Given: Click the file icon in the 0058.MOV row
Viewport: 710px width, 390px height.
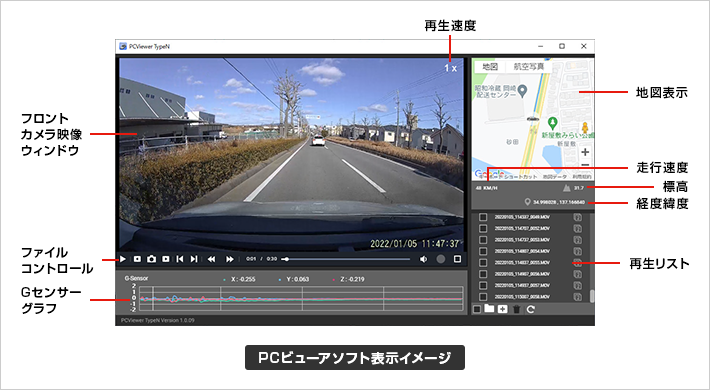Looking at the screenshot, I should tap(577, 297).
